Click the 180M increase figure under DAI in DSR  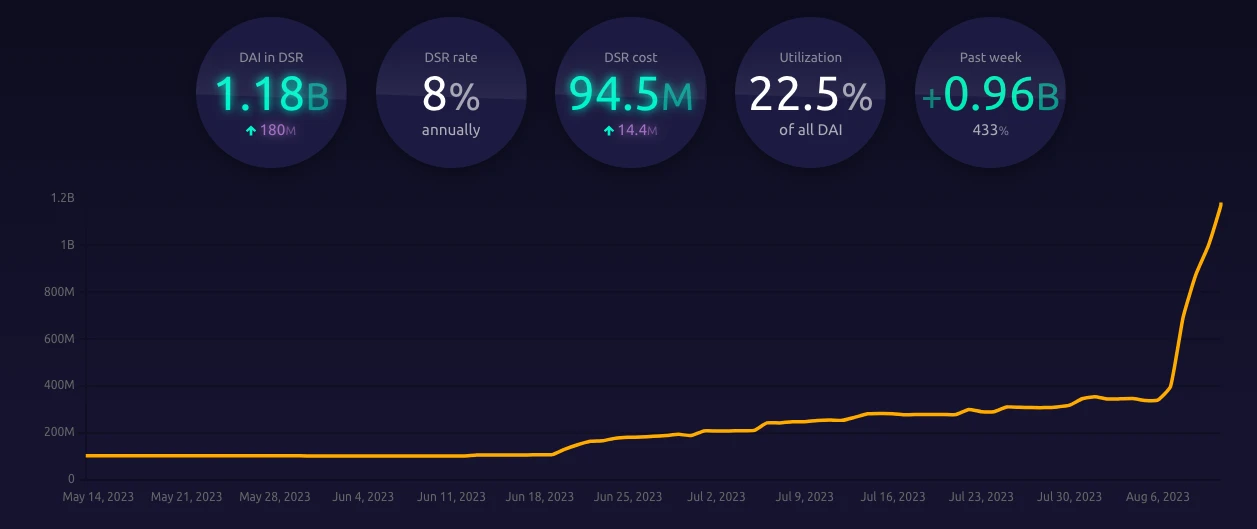(x=278, y=130)
